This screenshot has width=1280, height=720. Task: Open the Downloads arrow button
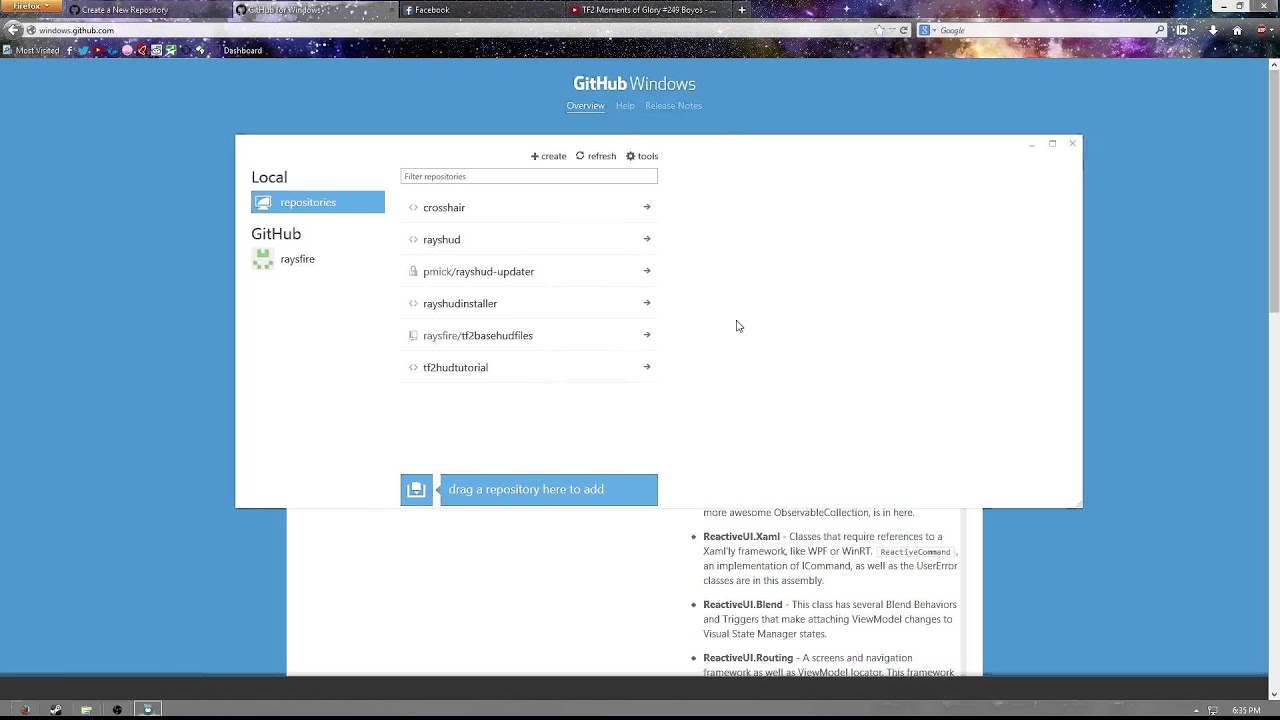[1213, 30]
